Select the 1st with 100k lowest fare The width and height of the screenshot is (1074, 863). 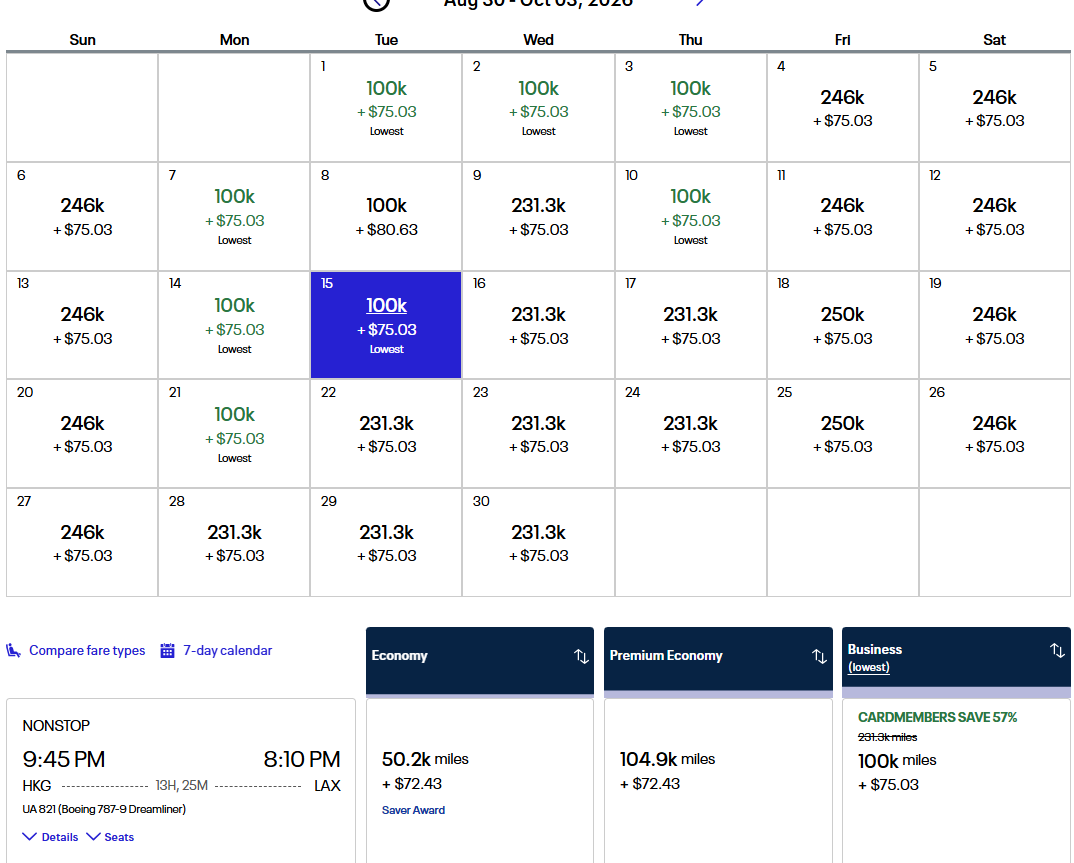click(x=386, y=107)
